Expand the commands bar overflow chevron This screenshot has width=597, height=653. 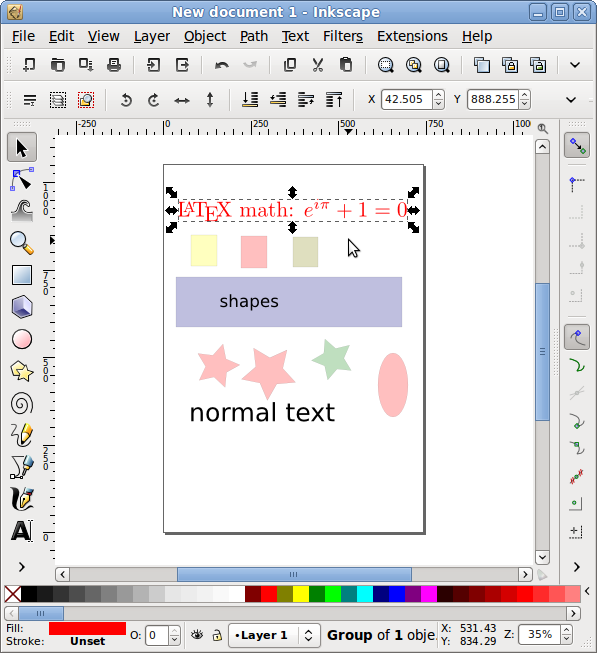tap(575, 65)
